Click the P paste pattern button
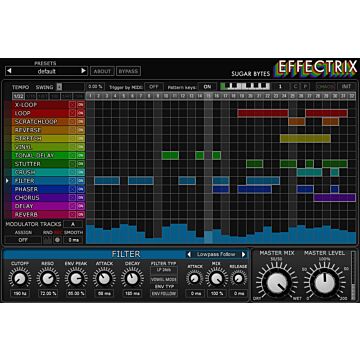Screen dimensions: 360x360 point(305,87)
